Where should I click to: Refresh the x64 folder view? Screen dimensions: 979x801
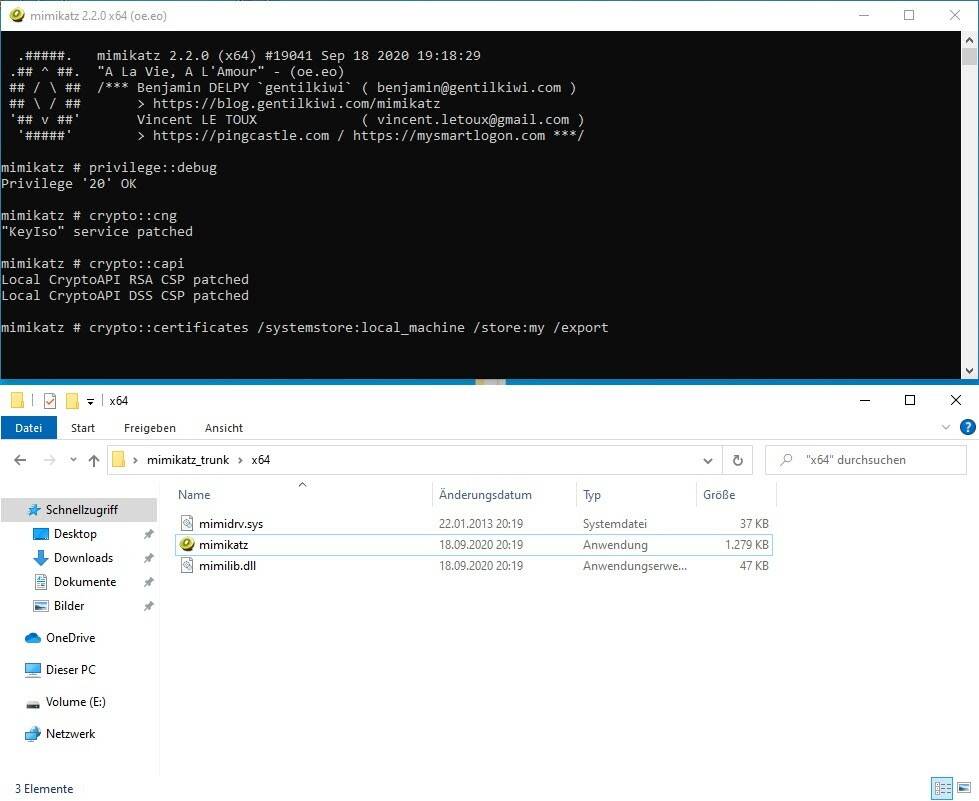pos(738,460)
